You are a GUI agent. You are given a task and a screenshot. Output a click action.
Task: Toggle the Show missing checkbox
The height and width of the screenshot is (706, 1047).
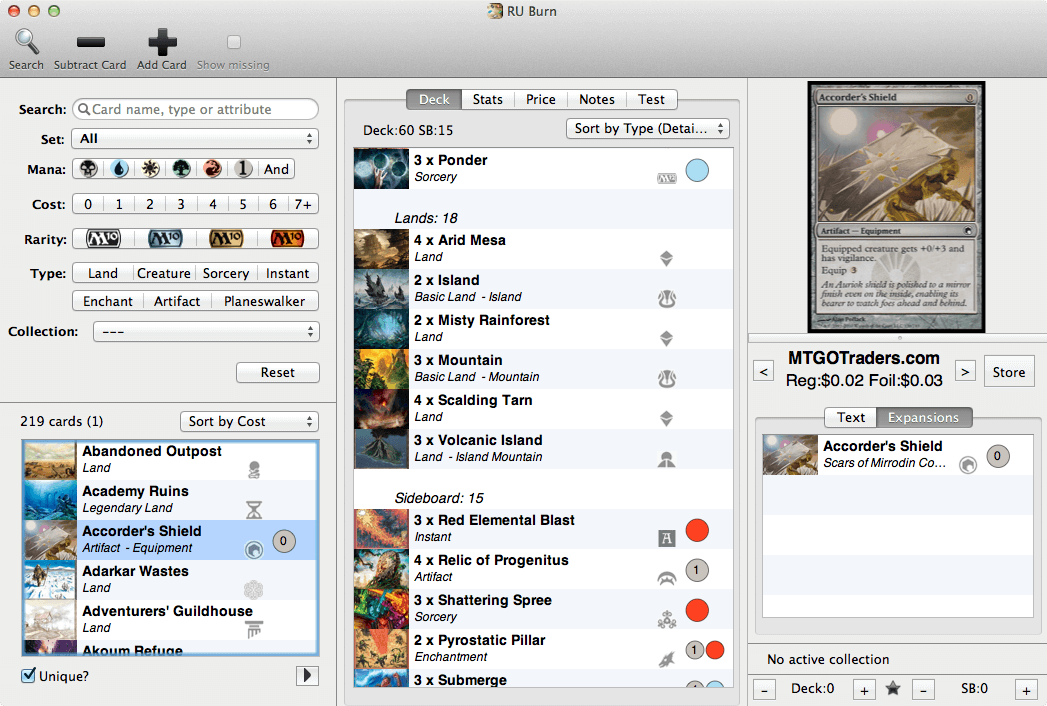point(234,42)
